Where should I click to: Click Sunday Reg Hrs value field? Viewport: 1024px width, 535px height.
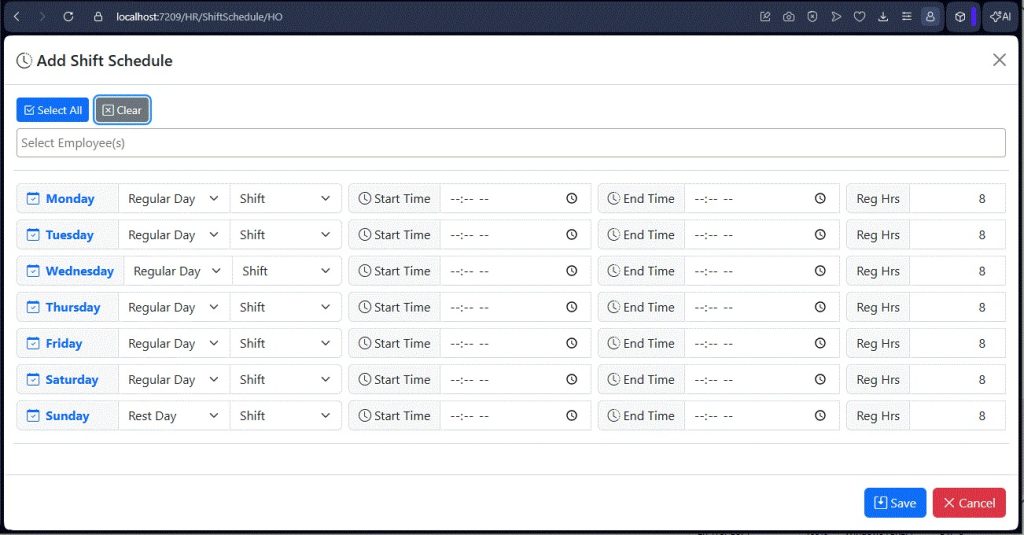[957, 415]
